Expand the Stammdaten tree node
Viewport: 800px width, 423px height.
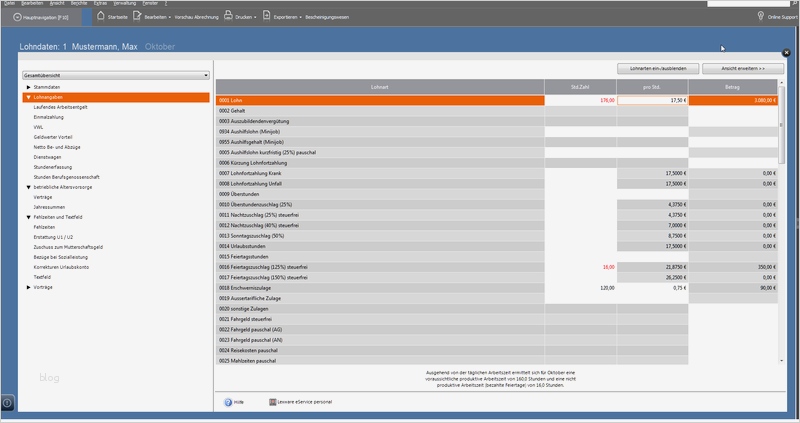click(x=29, y=87)
